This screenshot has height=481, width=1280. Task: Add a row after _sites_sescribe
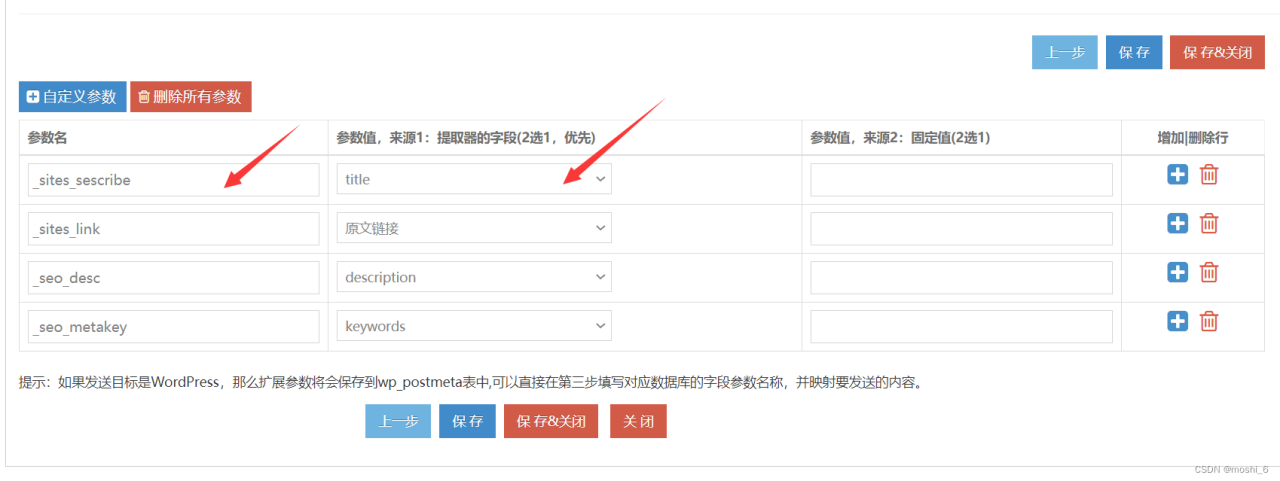coord(1178,174)
